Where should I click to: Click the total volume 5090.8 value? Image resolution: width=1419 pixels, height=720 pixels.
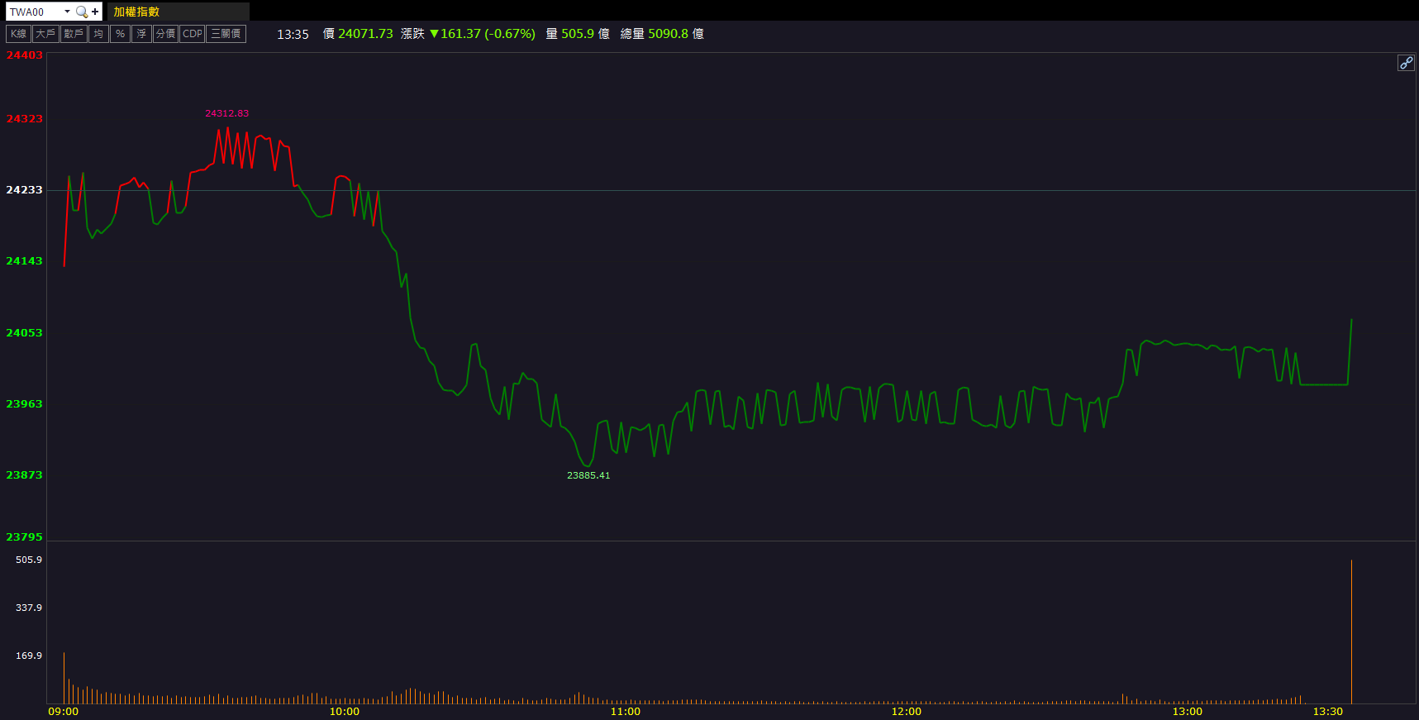(668, 34)
